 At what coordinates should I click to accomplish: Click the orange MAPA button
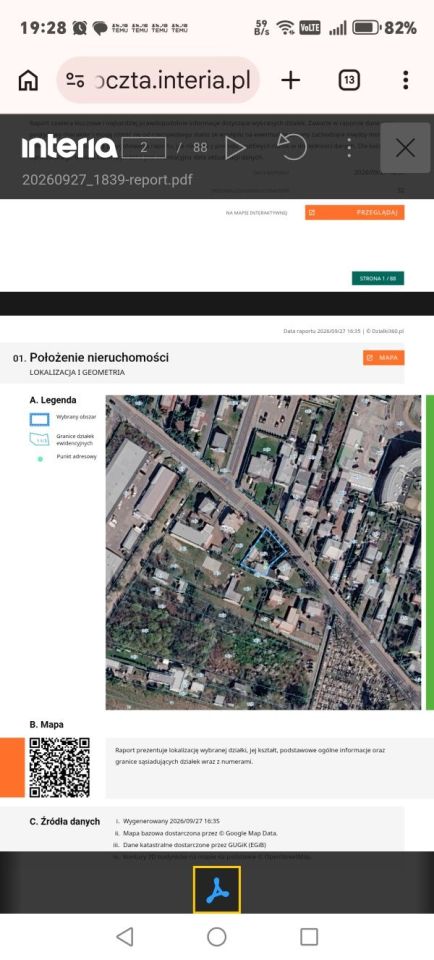[383, 358]
